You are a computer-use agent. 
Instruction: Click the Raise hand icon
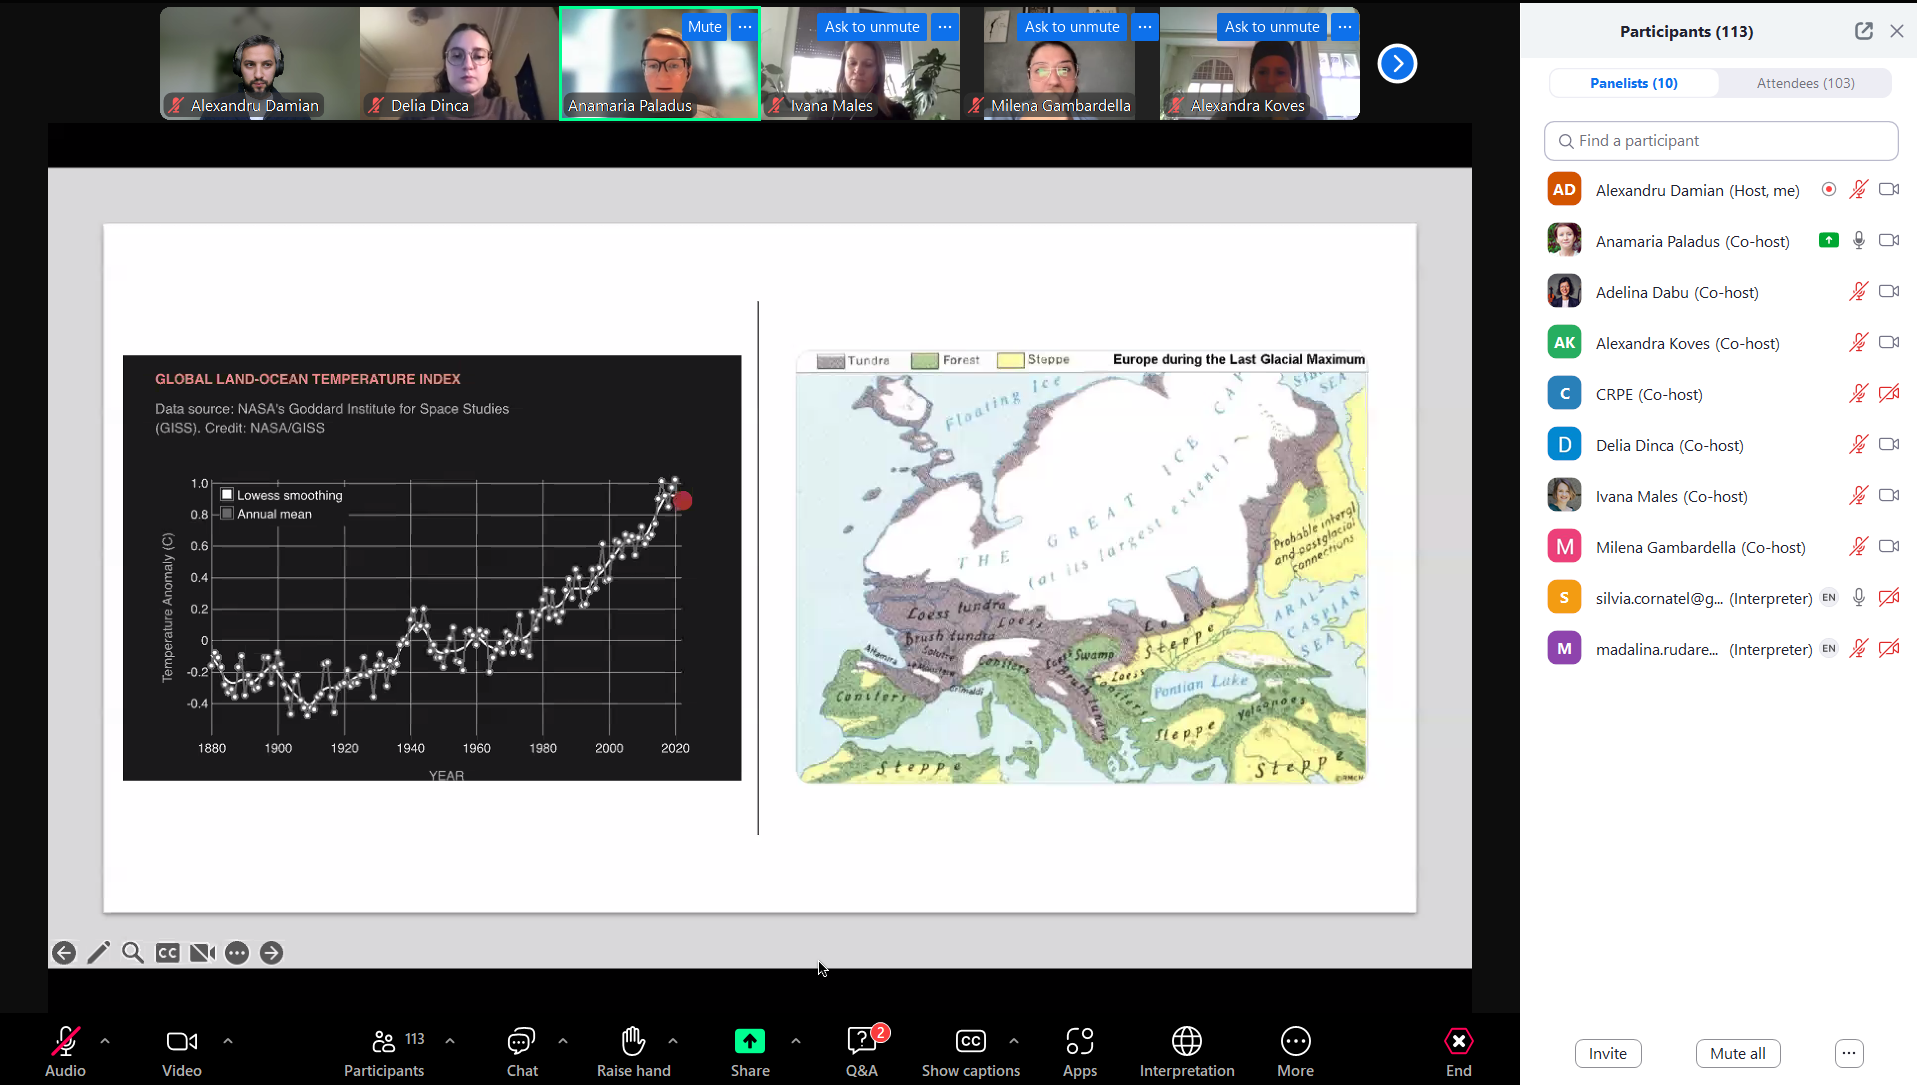point(633,1051)
